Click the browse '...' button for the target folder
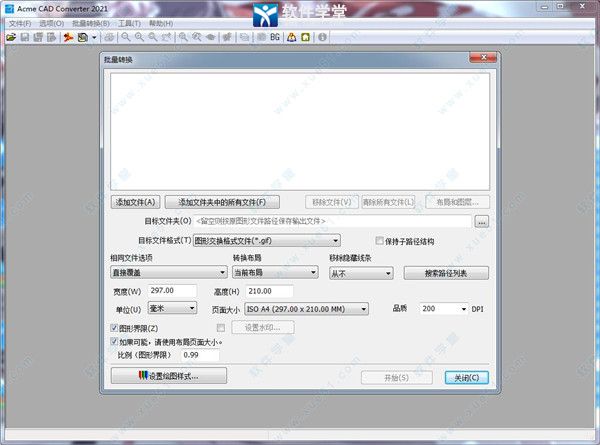The image size is (600, 445). click(x=482, y=222)
